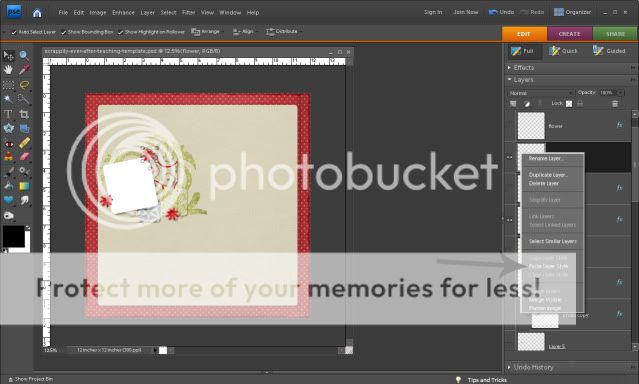Select the Zoom tool magnifier
639x384 pixels.
point(24,55)
